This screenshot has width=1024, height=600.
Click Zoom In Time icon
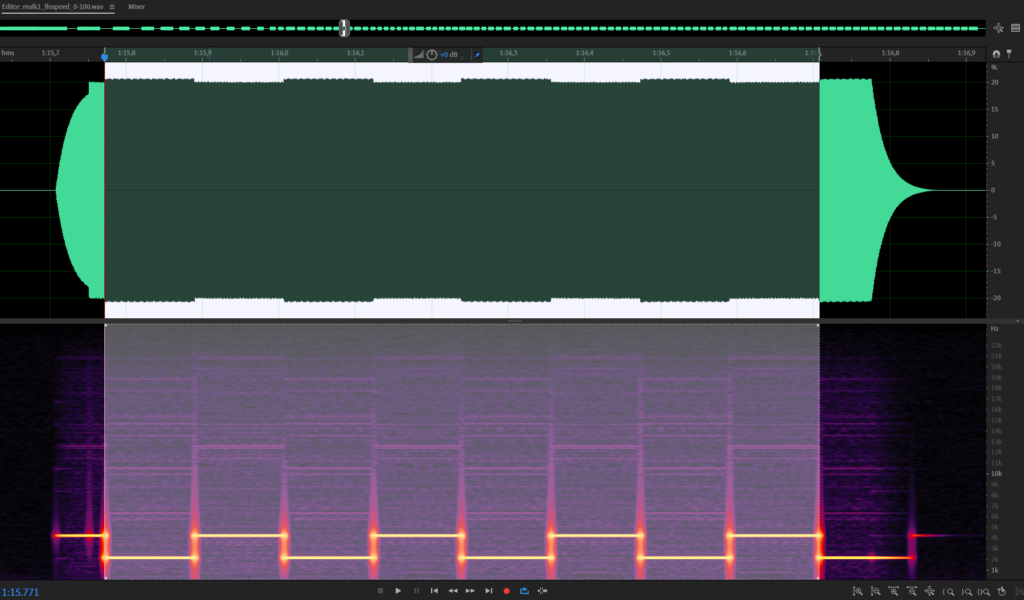coord(893,592)
